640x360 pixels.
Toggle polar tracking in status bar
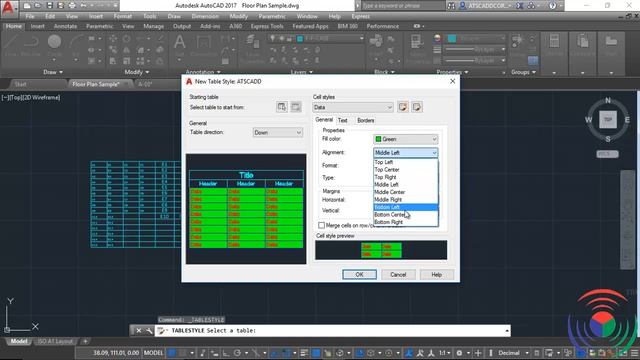point(237,353)
